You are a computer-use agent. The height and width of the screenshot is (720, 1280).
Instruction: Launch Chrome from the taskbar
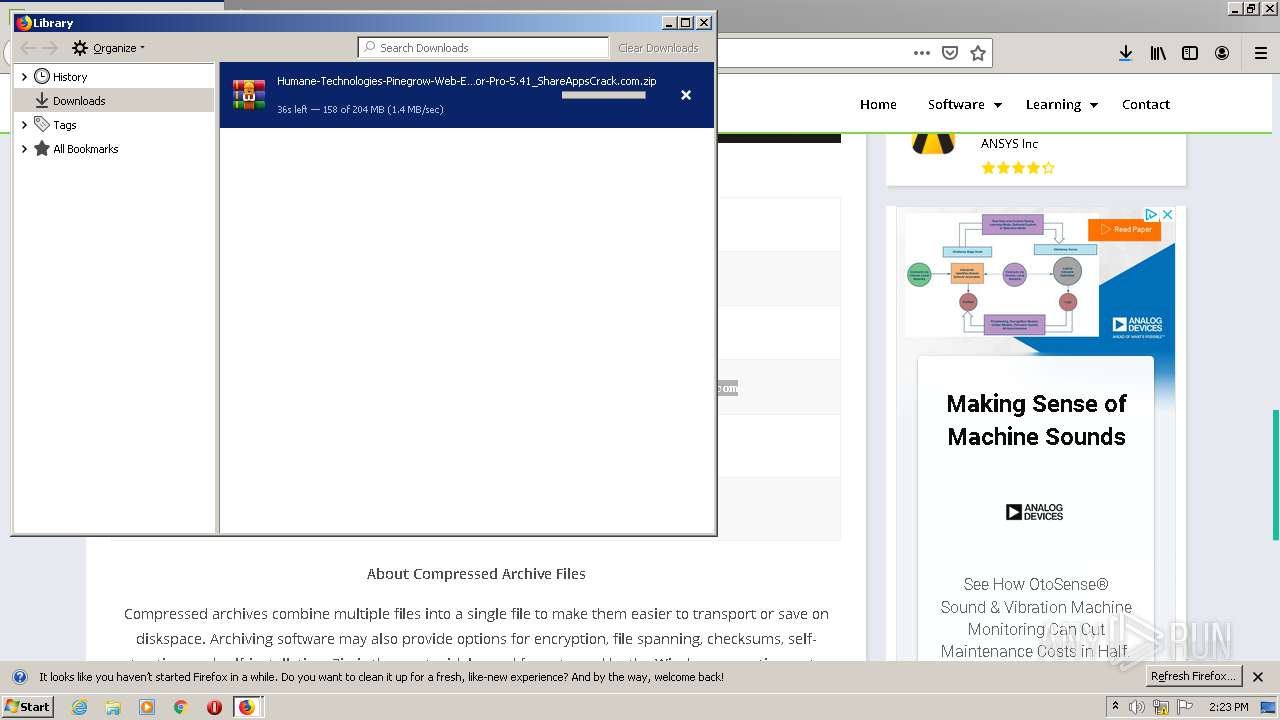(180, 707)
